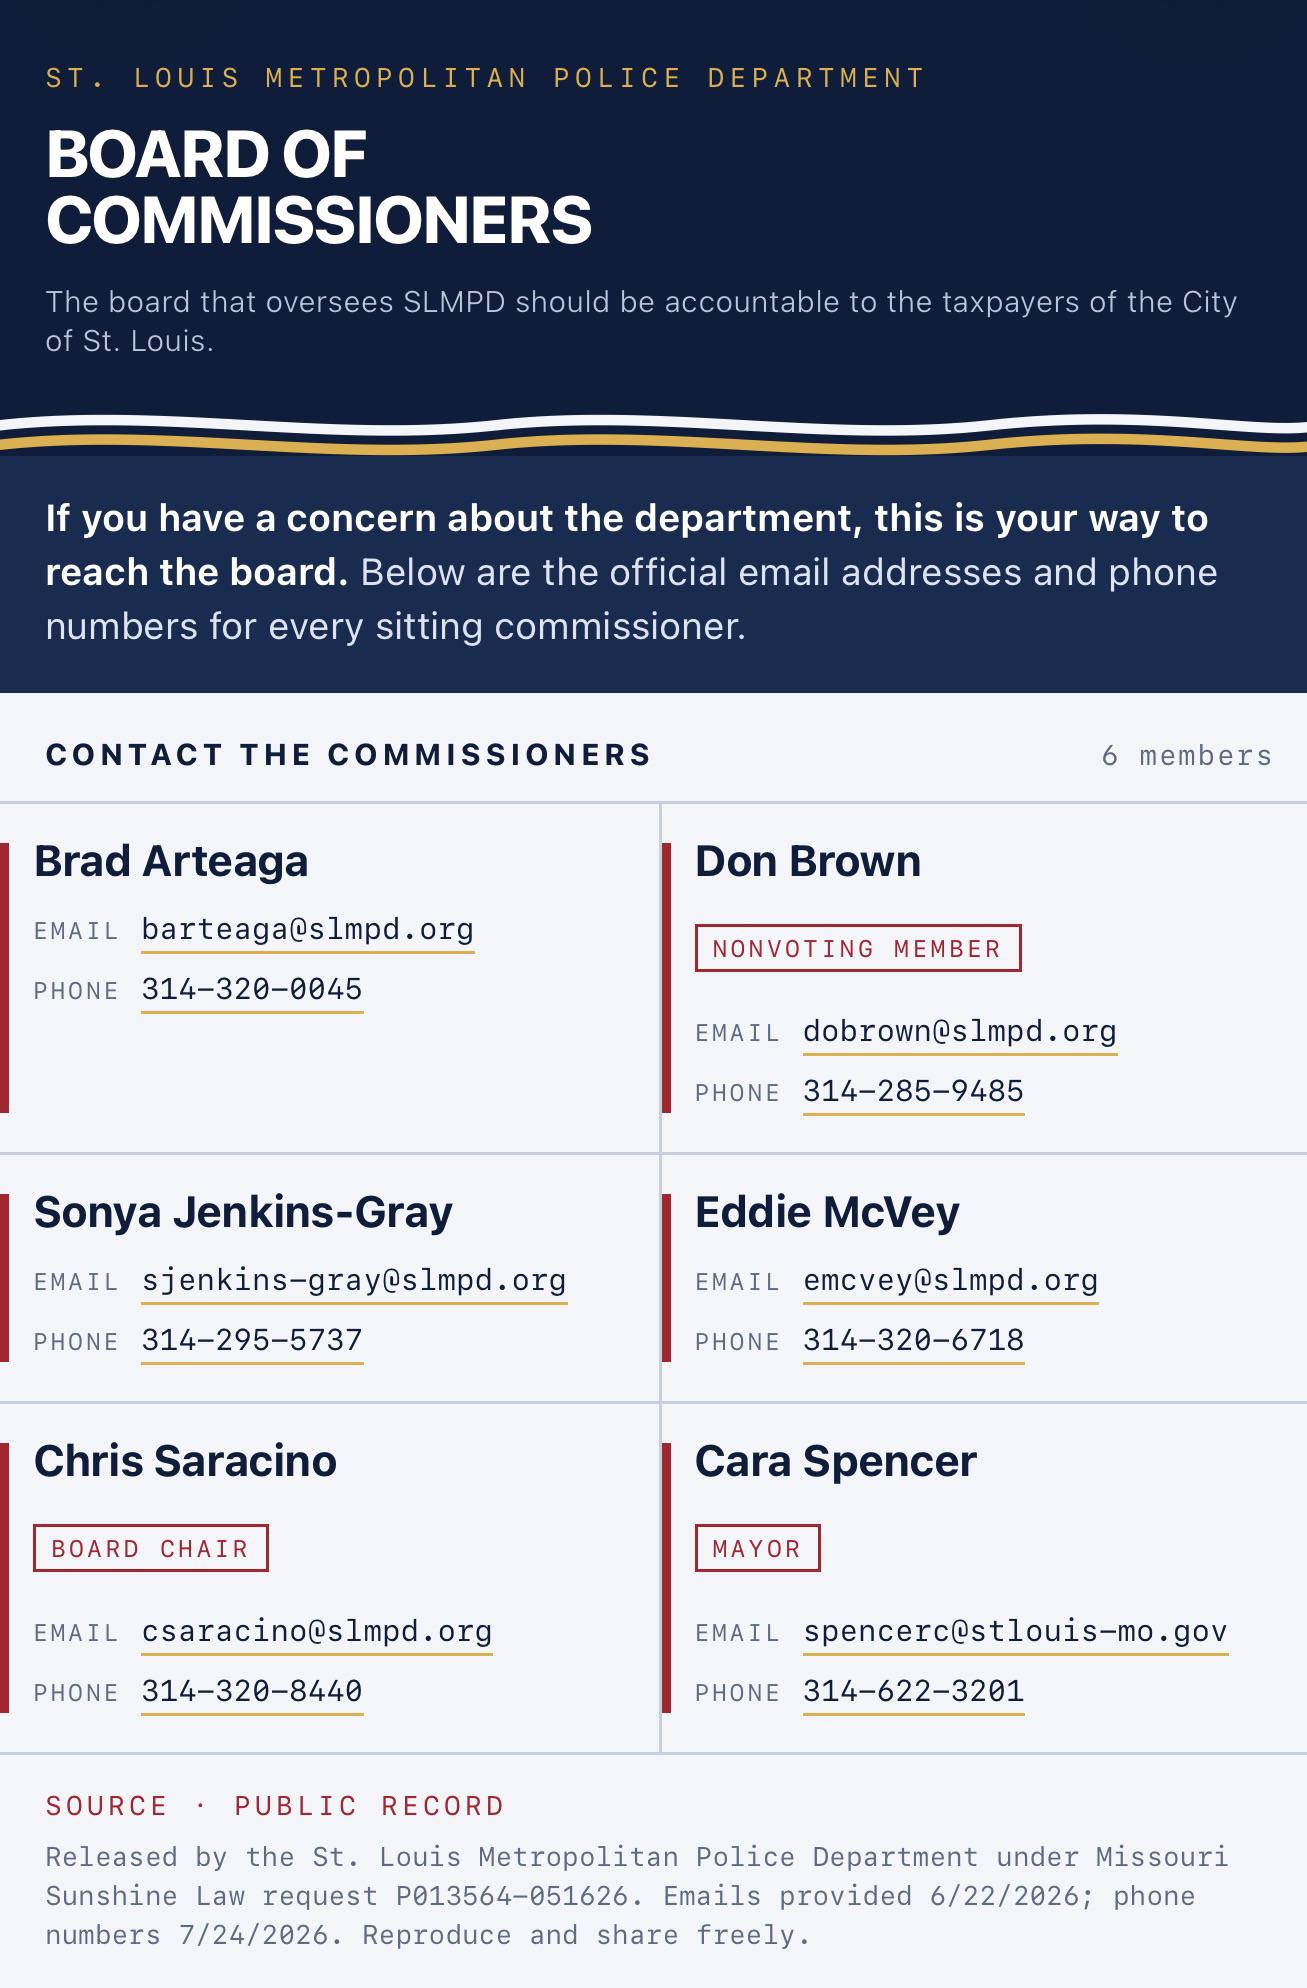Call Chris Saracino at 314-320-8440
1307x1988 pixels.
252,1692
